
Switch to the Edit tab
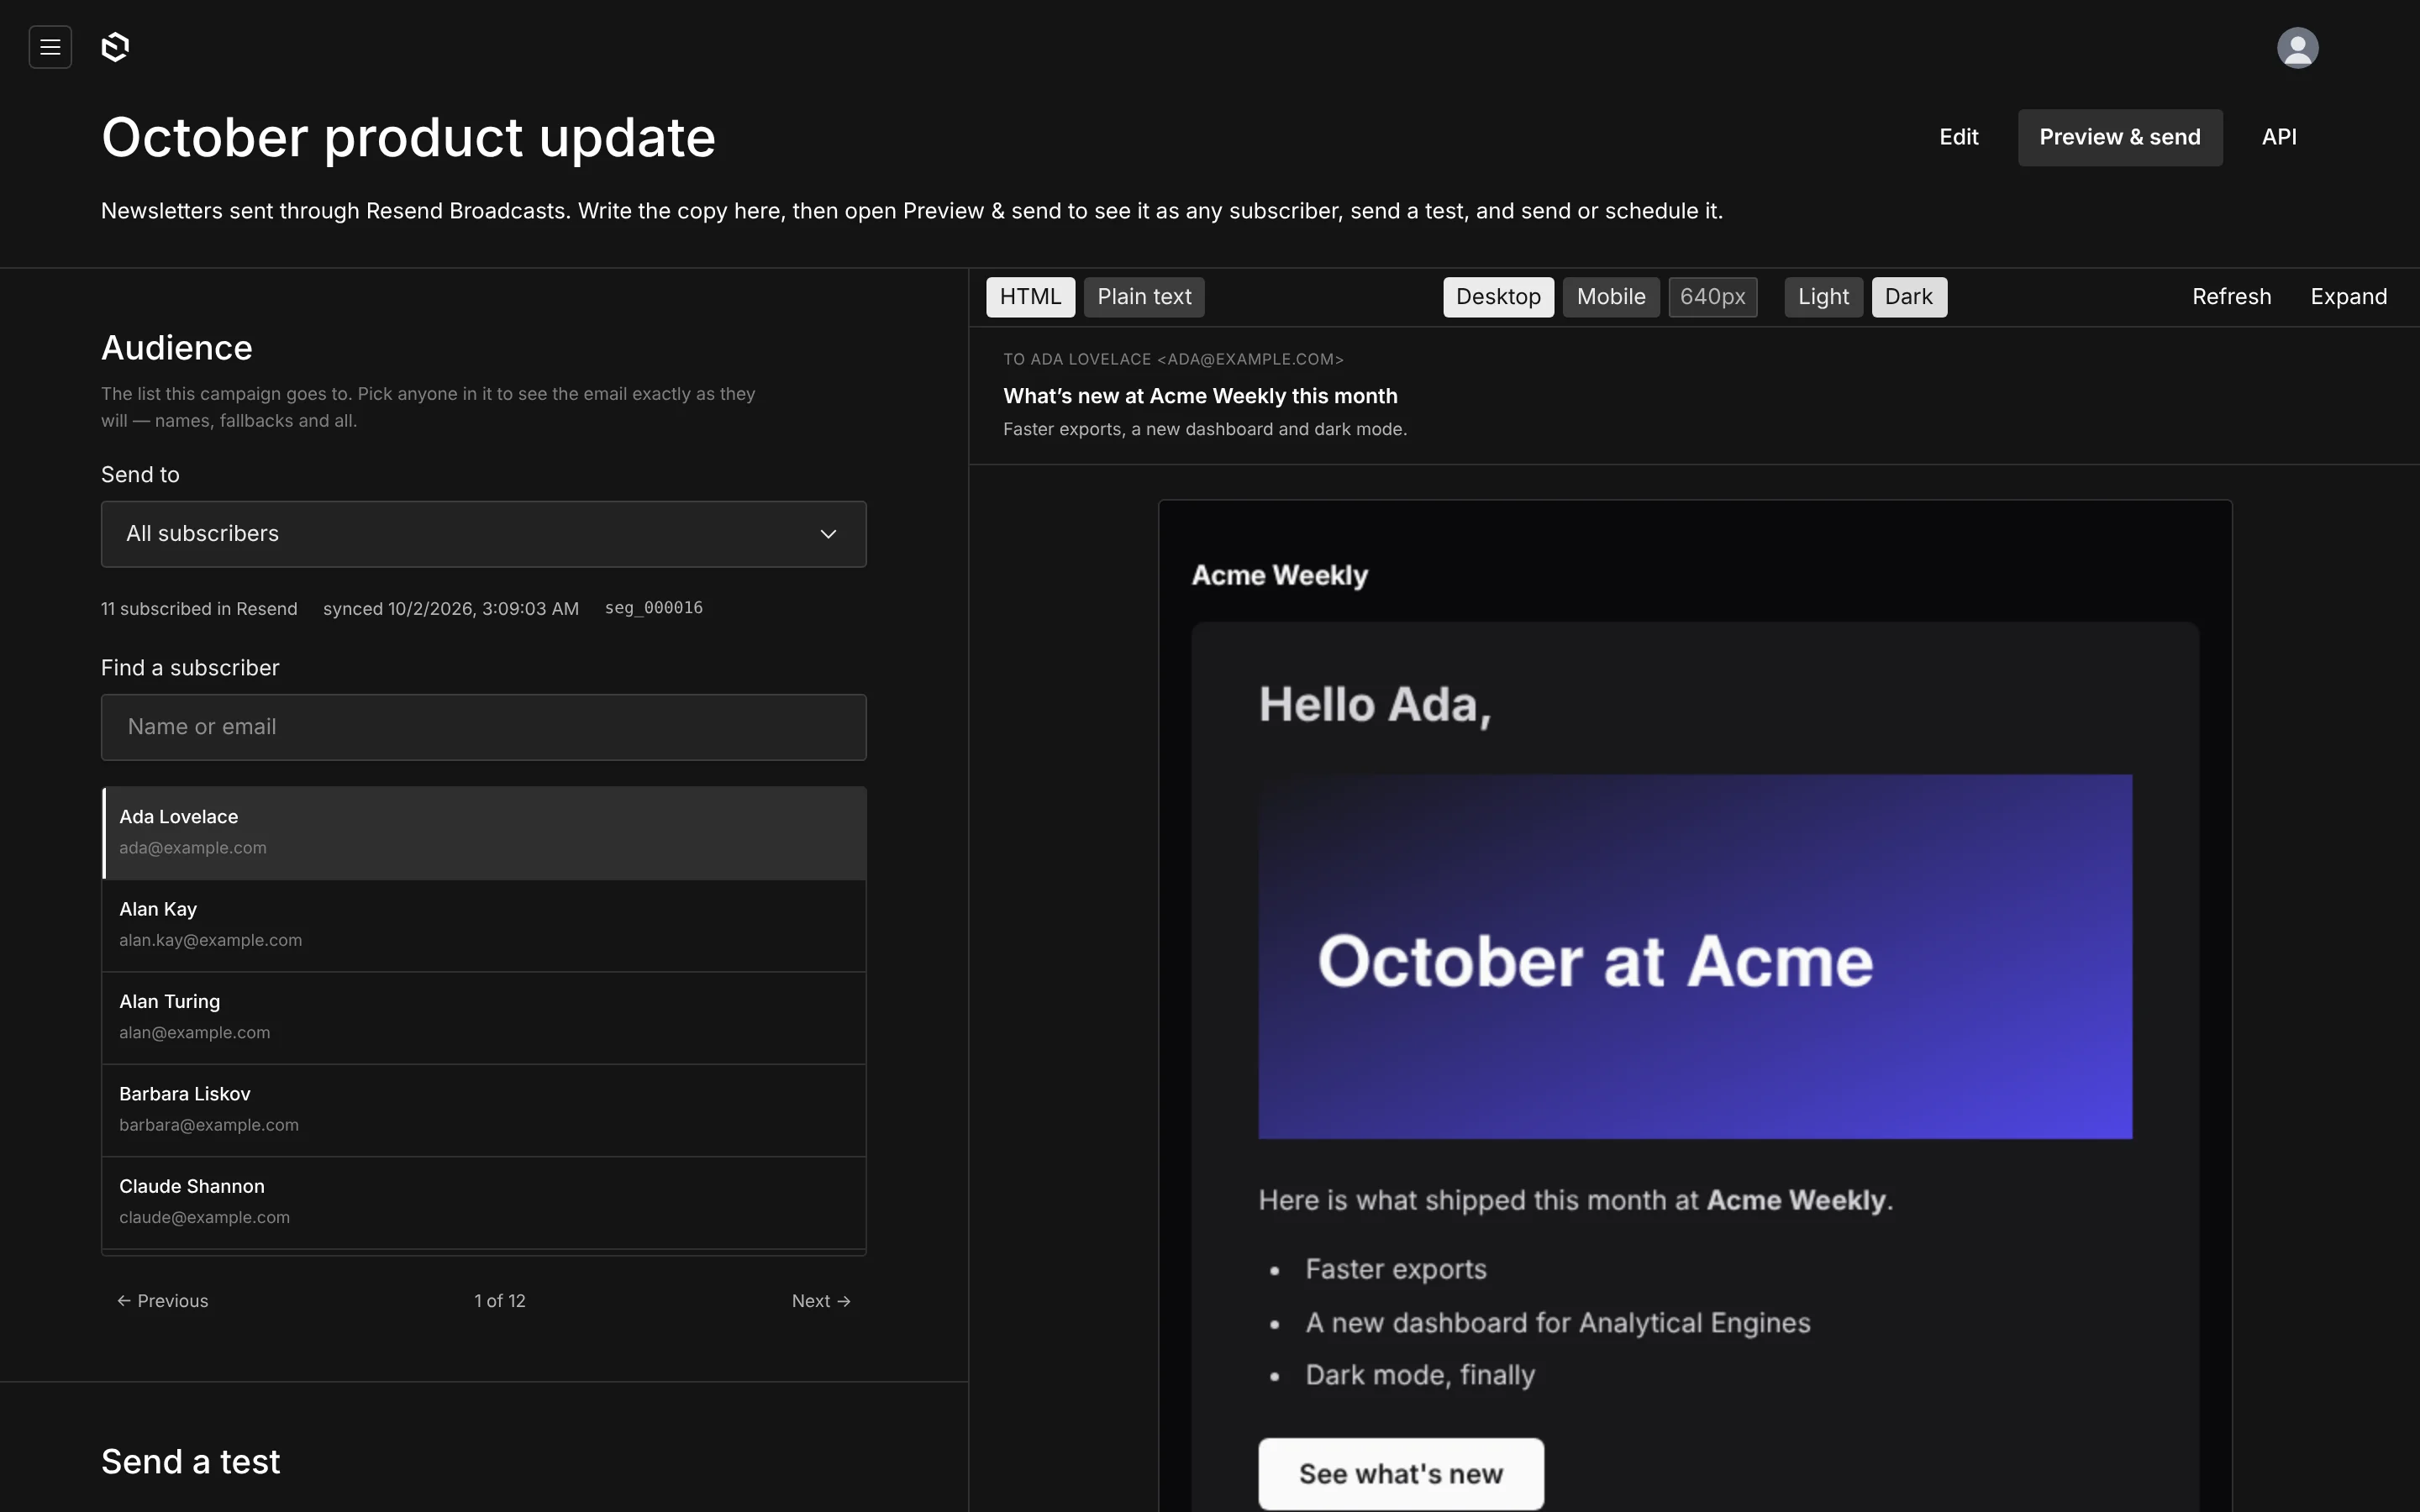pos(1958,137)
